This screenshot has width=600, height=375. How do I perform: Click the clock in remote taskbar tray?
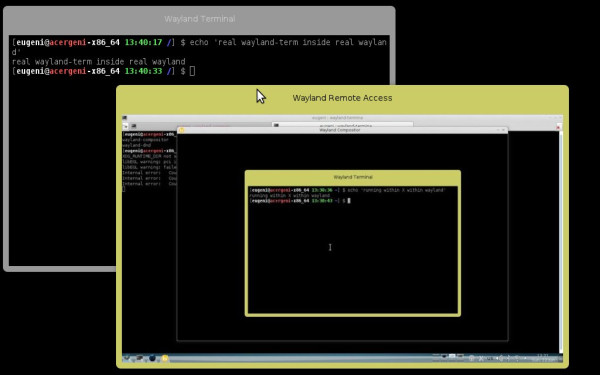[x=543, y=359]
